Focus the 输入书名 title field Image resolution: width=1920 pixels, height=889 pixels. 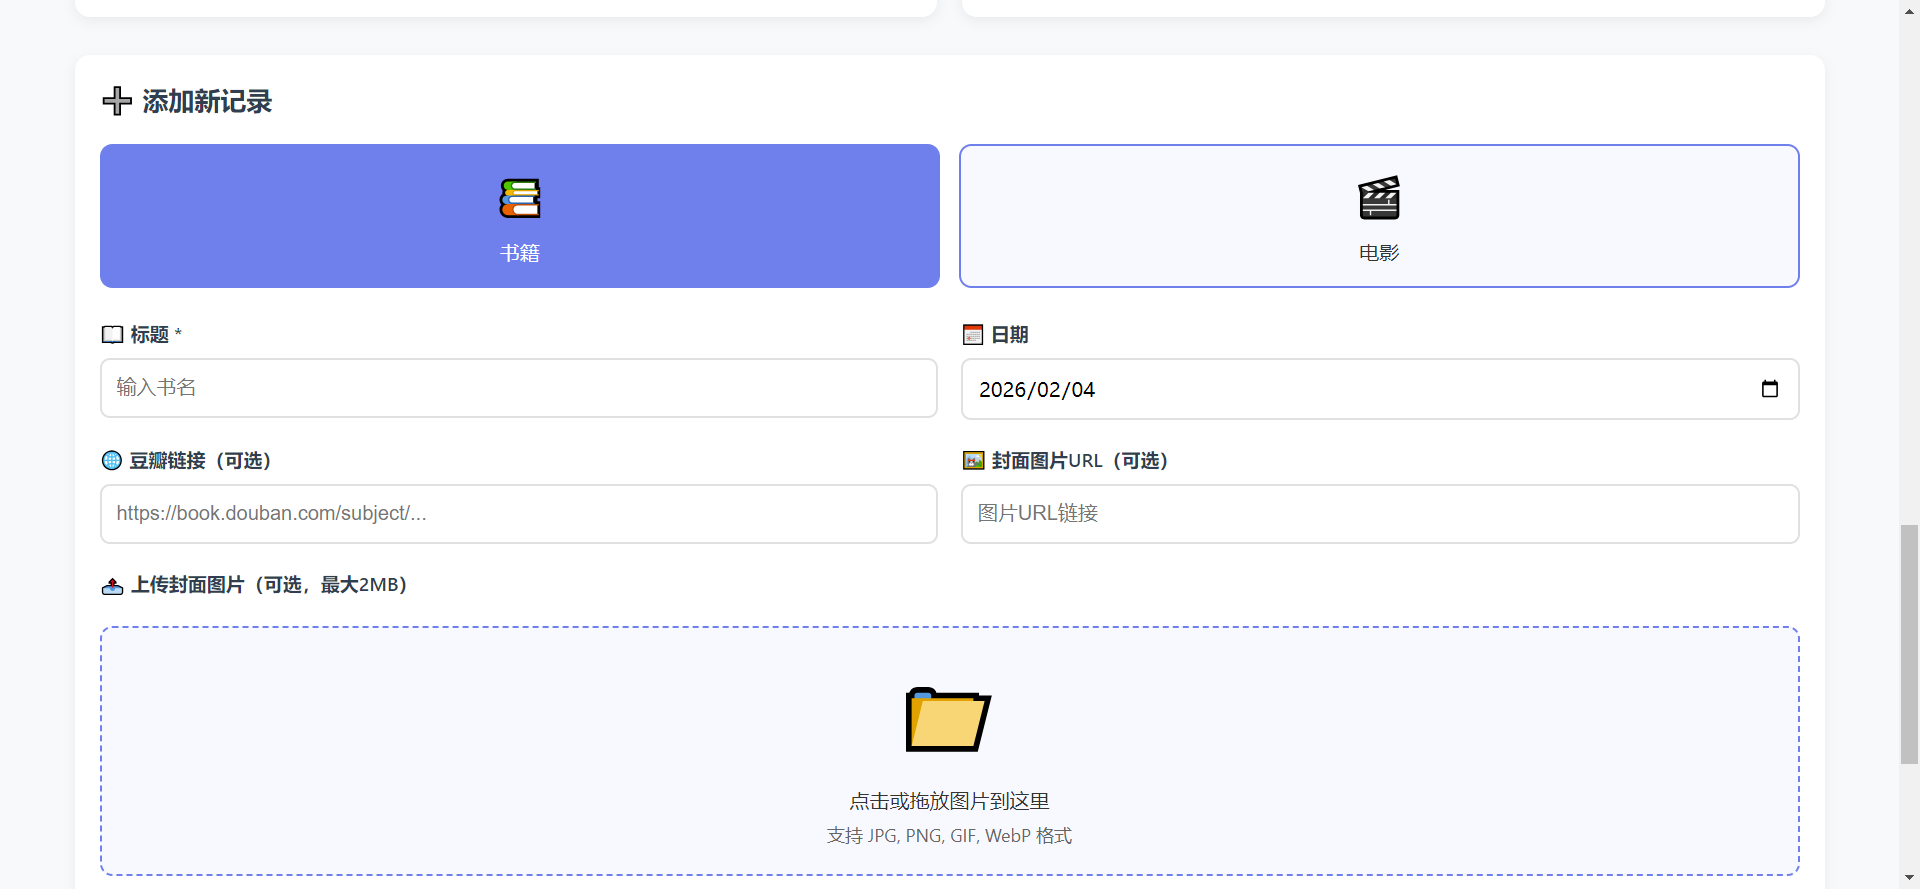pos(518,388)
